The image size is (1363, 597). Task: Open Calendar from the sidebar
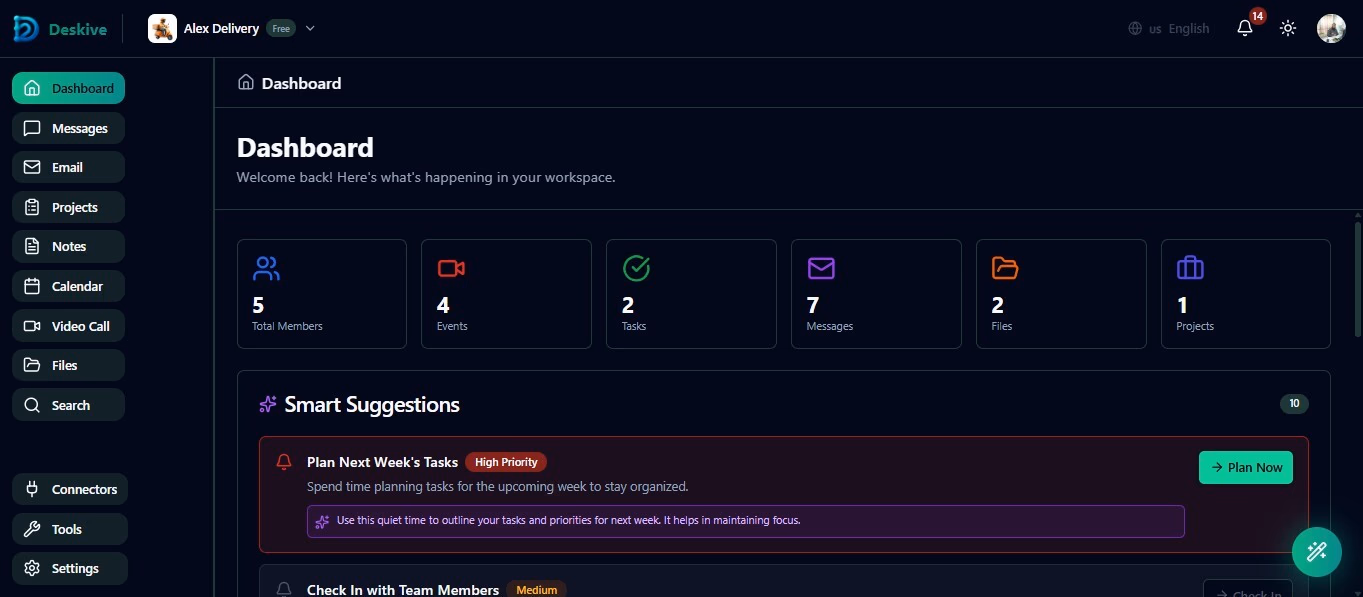click(x=68, y=286)
